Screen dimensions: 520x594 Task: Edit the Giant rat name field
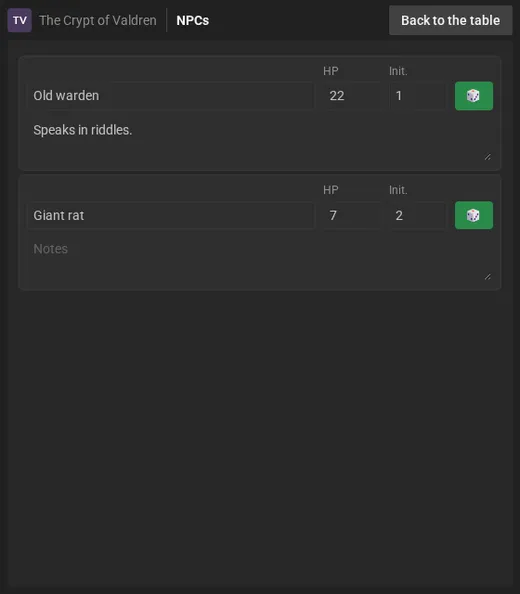tap(170, 215)
